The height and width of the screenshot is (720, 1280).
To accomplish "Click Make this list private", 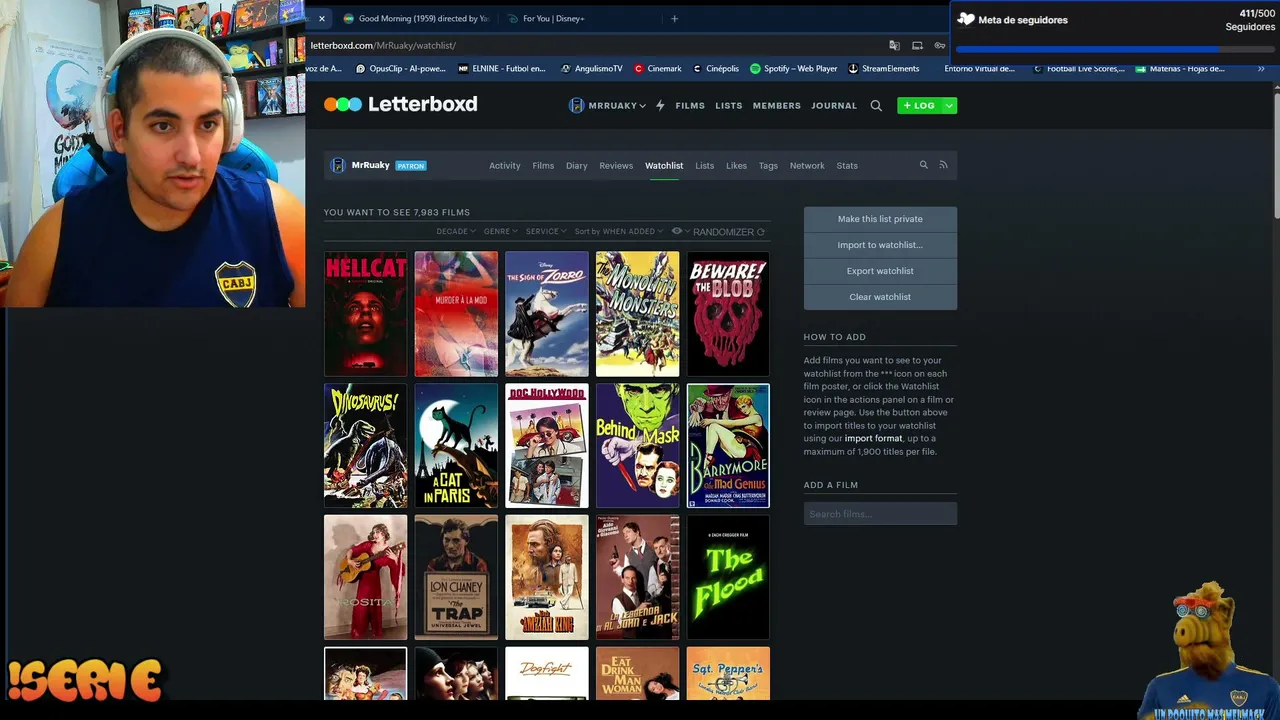I will (880, 219).
